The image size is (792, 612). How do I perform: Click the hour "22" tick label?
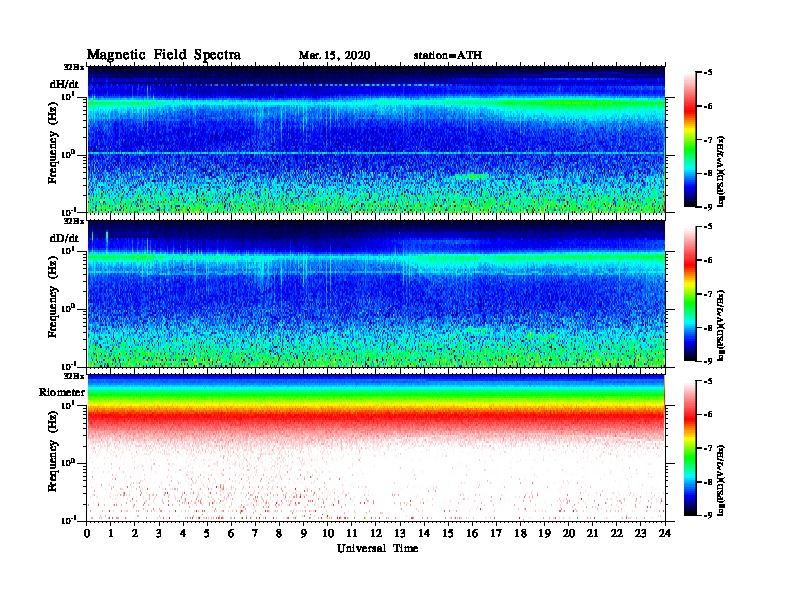point(617,533)
